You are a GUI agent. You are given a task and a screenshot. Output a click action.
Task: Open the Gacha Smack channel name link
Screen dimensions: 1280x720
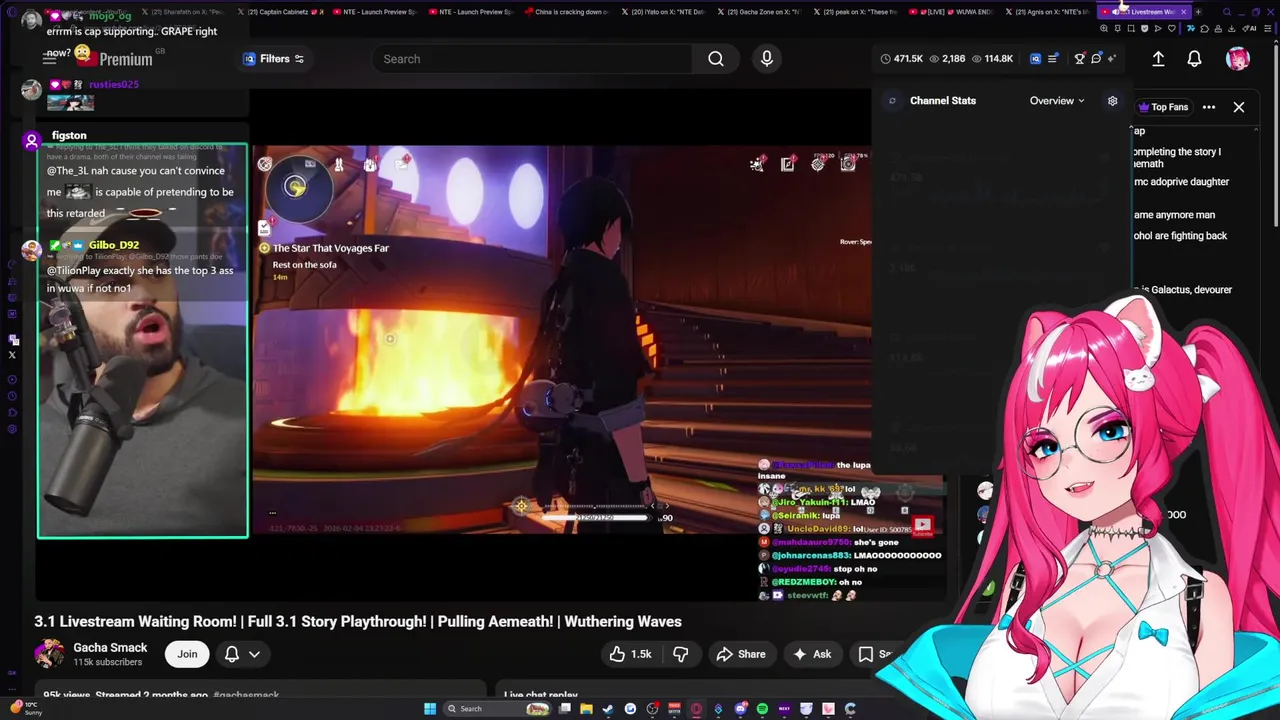(x=110, y=648)
